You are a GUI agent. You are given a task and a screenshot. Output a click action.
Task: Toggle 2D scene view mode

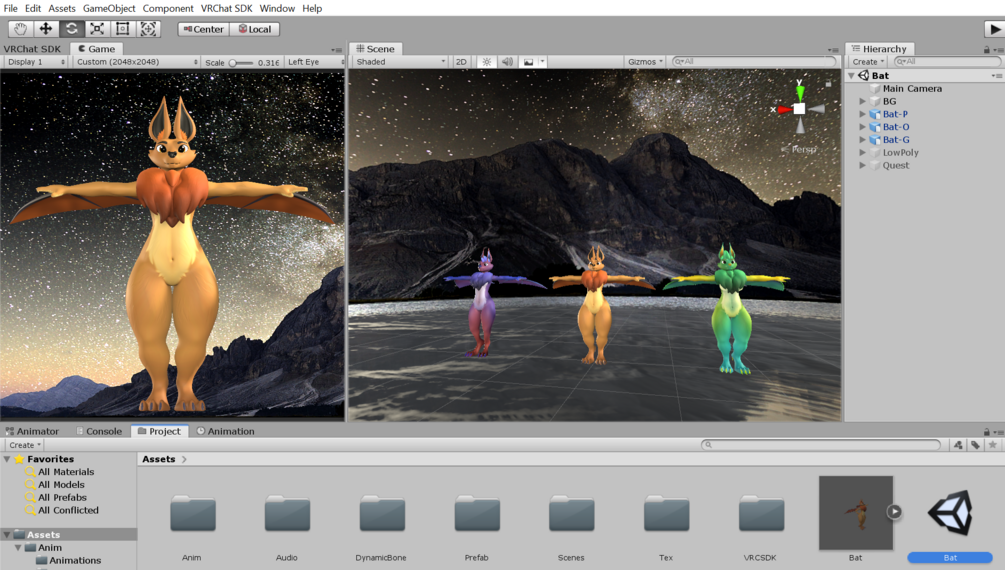tap(461, 62)
